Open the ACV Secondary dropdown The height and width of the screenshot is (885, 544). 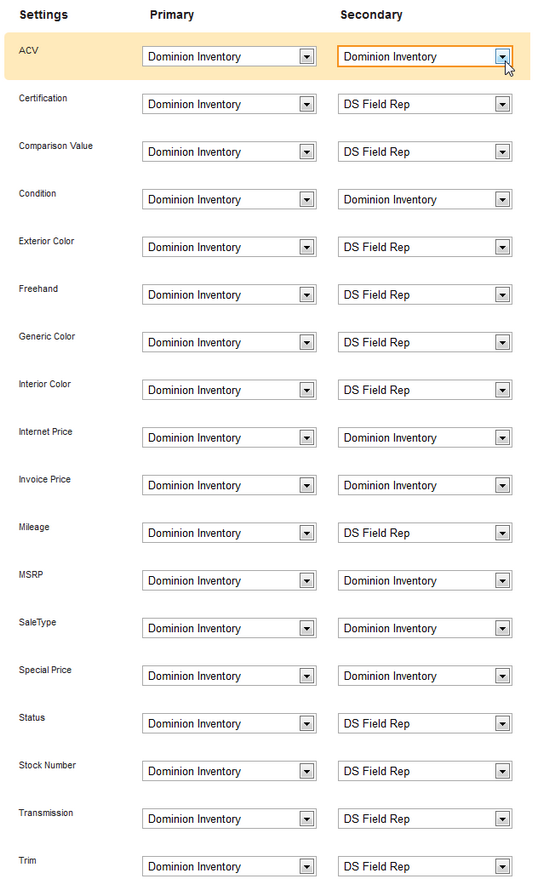point(425,56)
